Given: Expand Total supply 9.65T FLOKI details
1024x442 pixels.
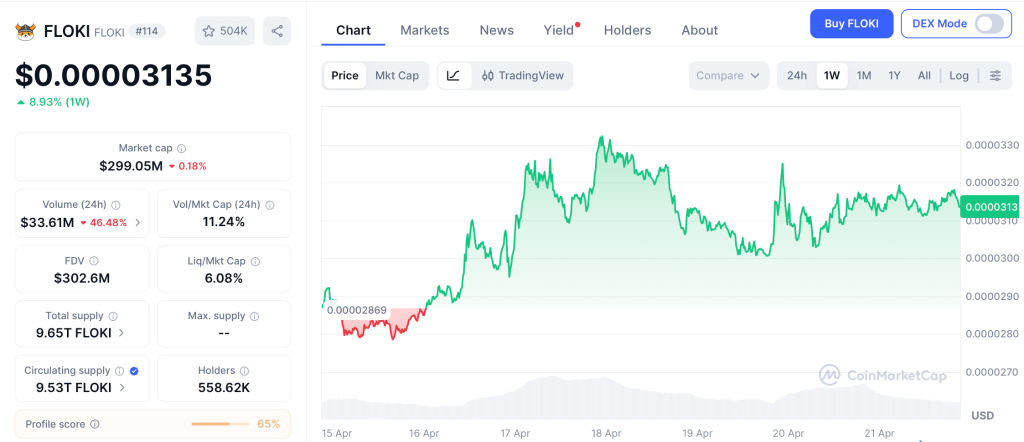Looking at the screenshot, I should (x=121, y=332).
